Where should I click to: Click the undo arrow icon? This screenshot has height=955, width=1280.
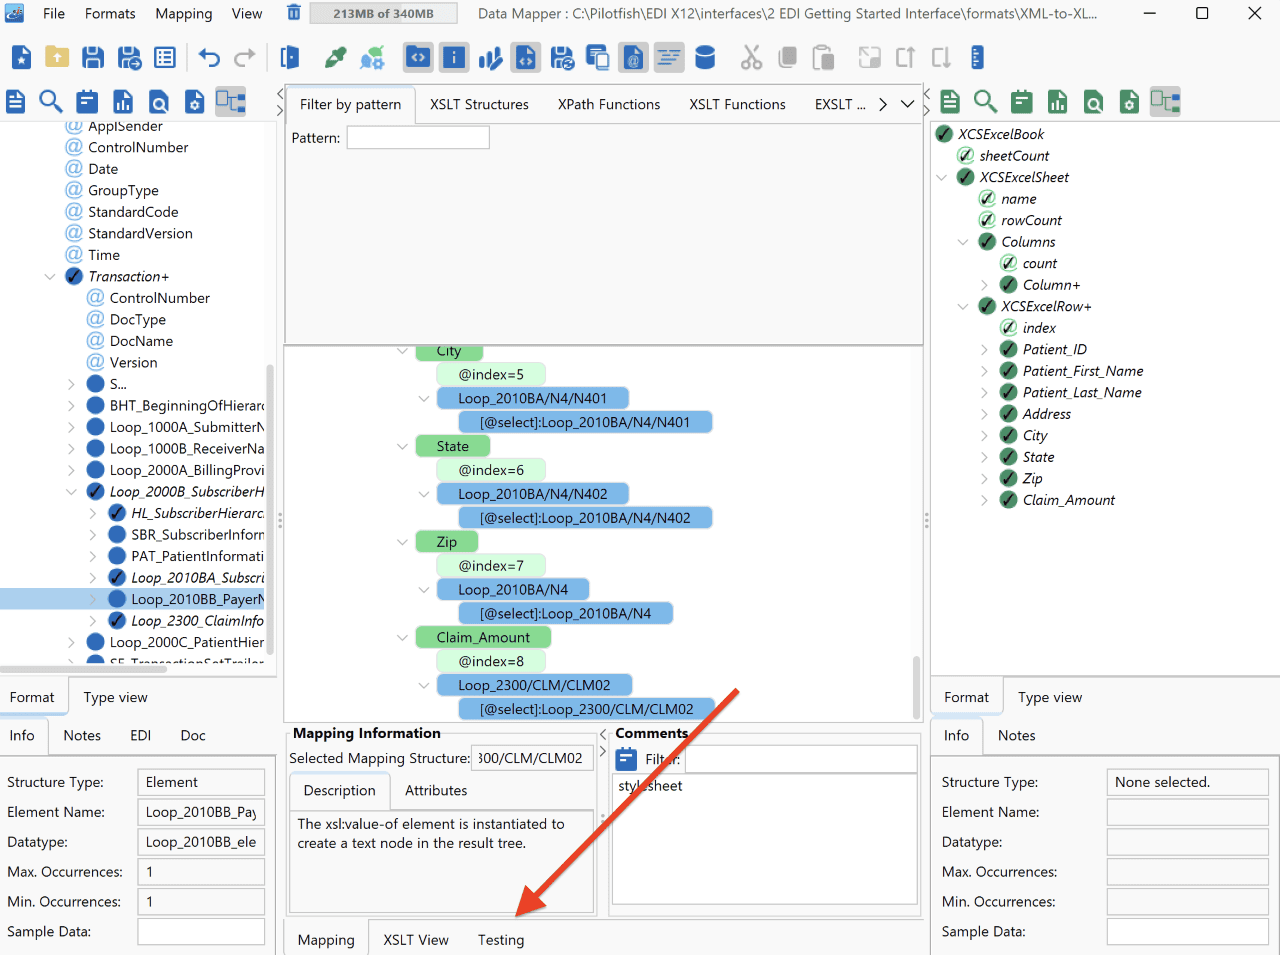pos(209,58)
